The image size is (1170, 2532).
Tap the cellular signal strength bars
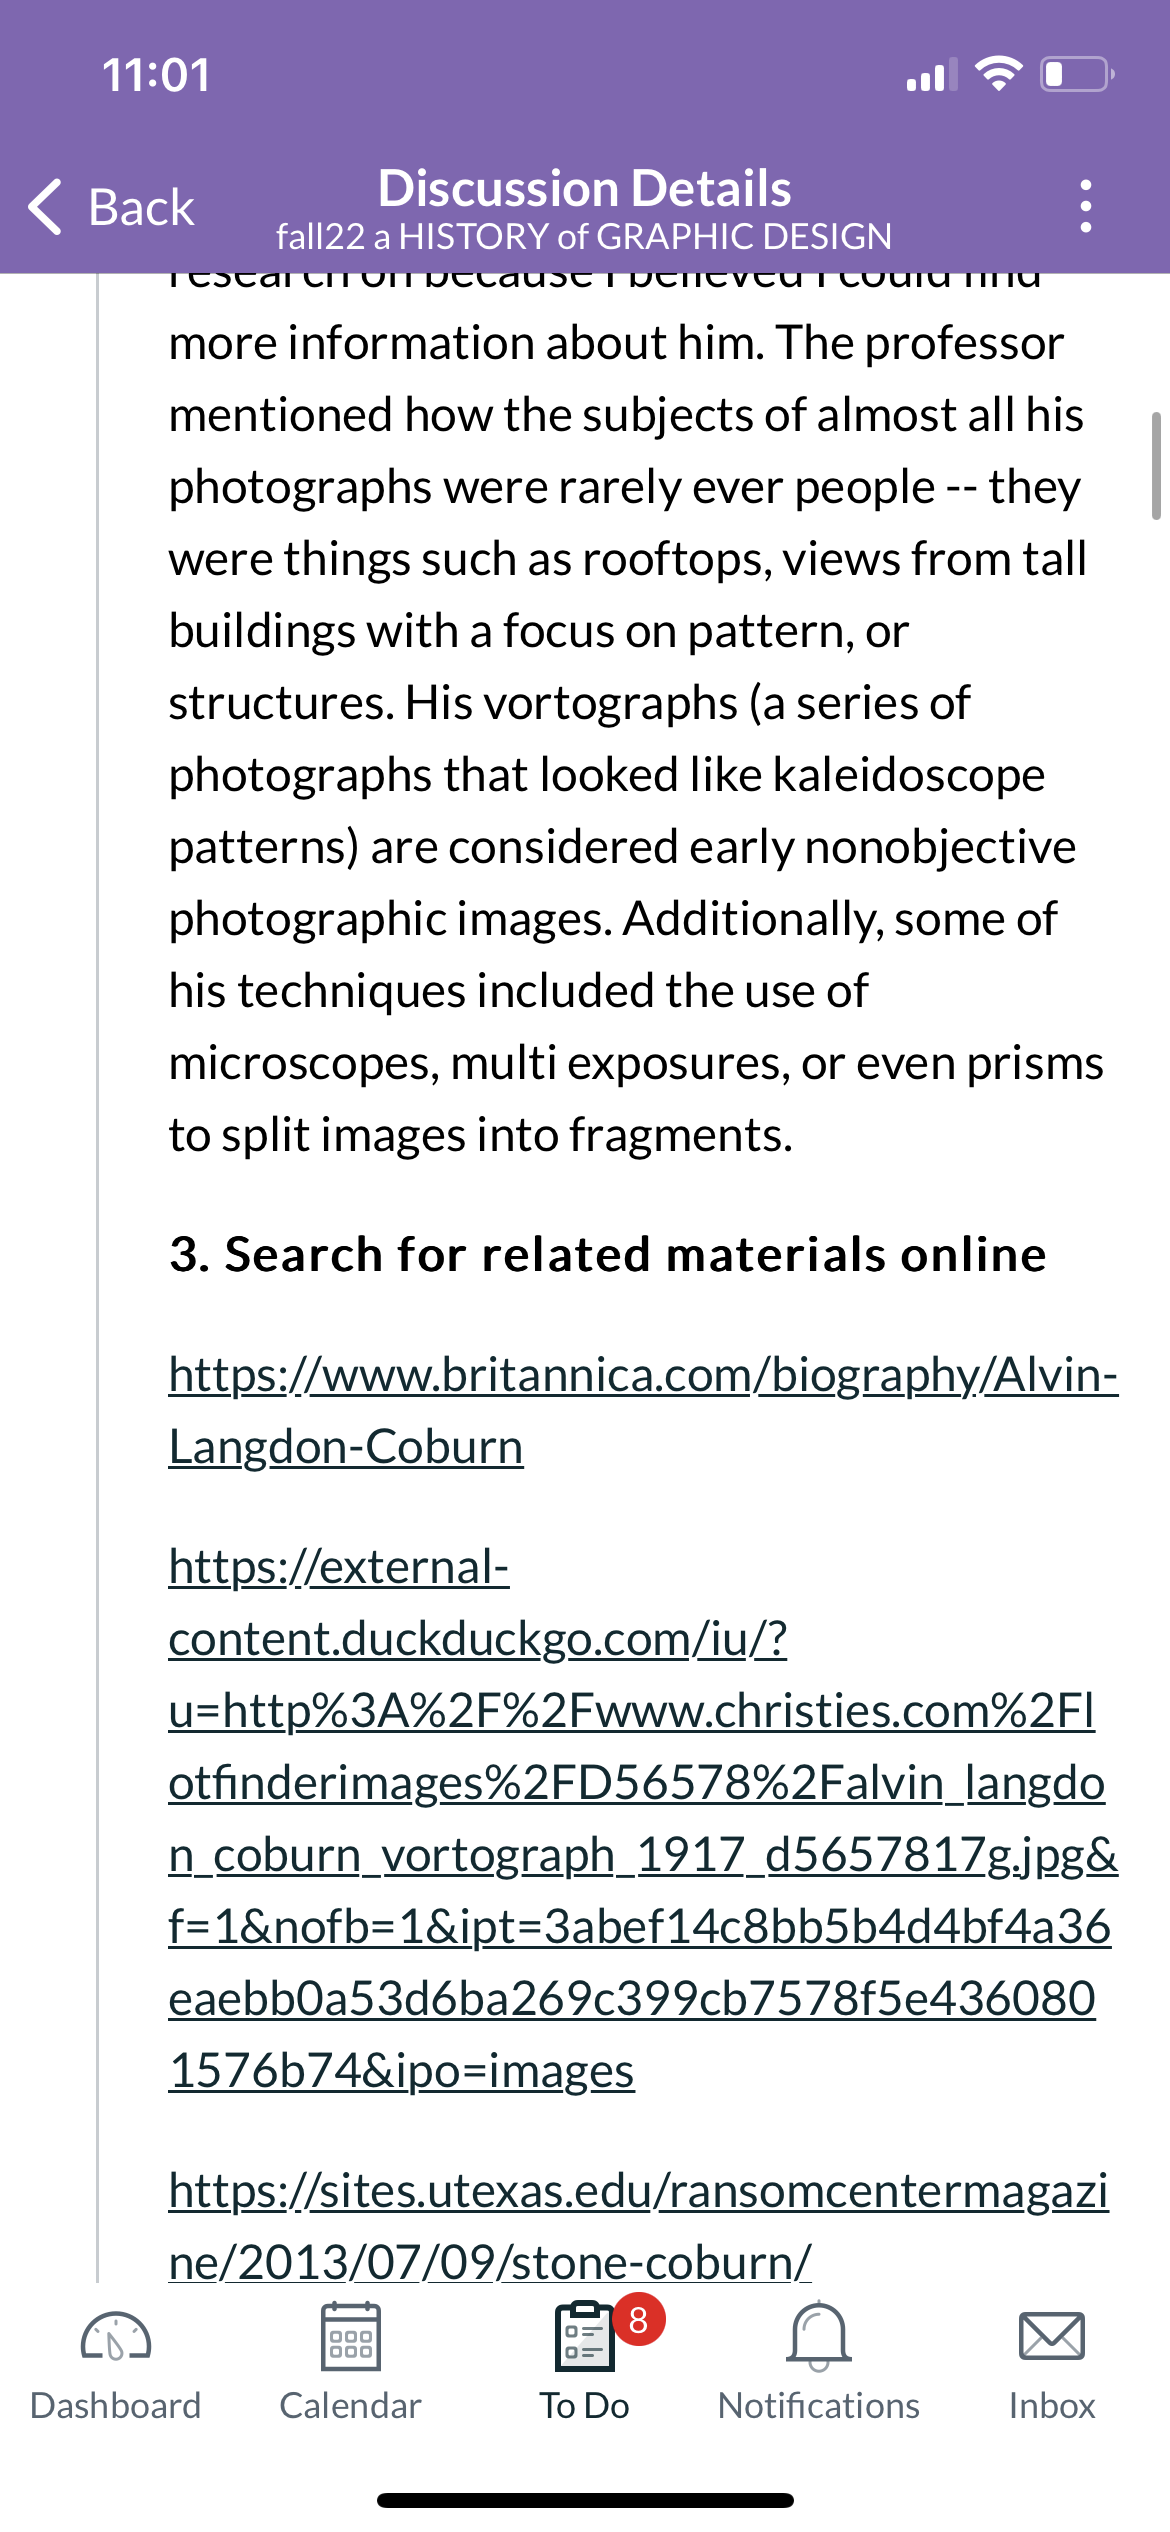pyautogui.click(x=931, y=74)
